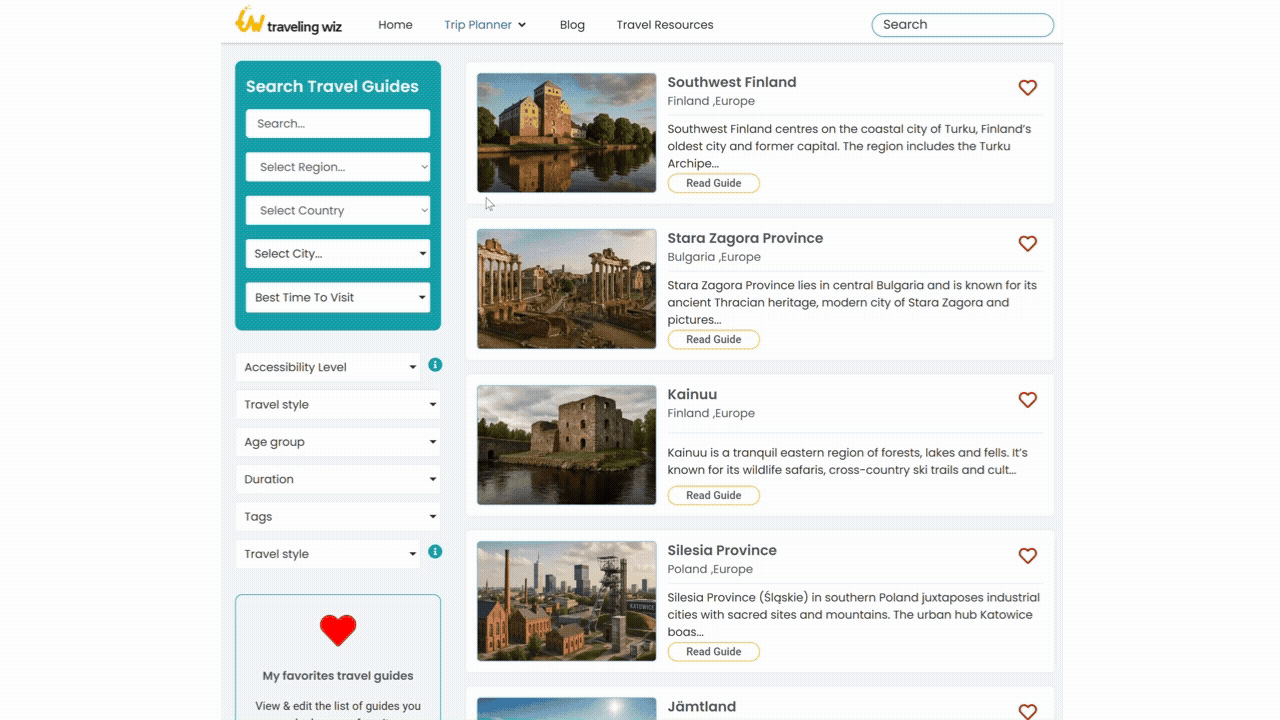1280x720 pixels.
Task: Select Travel Resources in the navigation
Action: [664, 24]
